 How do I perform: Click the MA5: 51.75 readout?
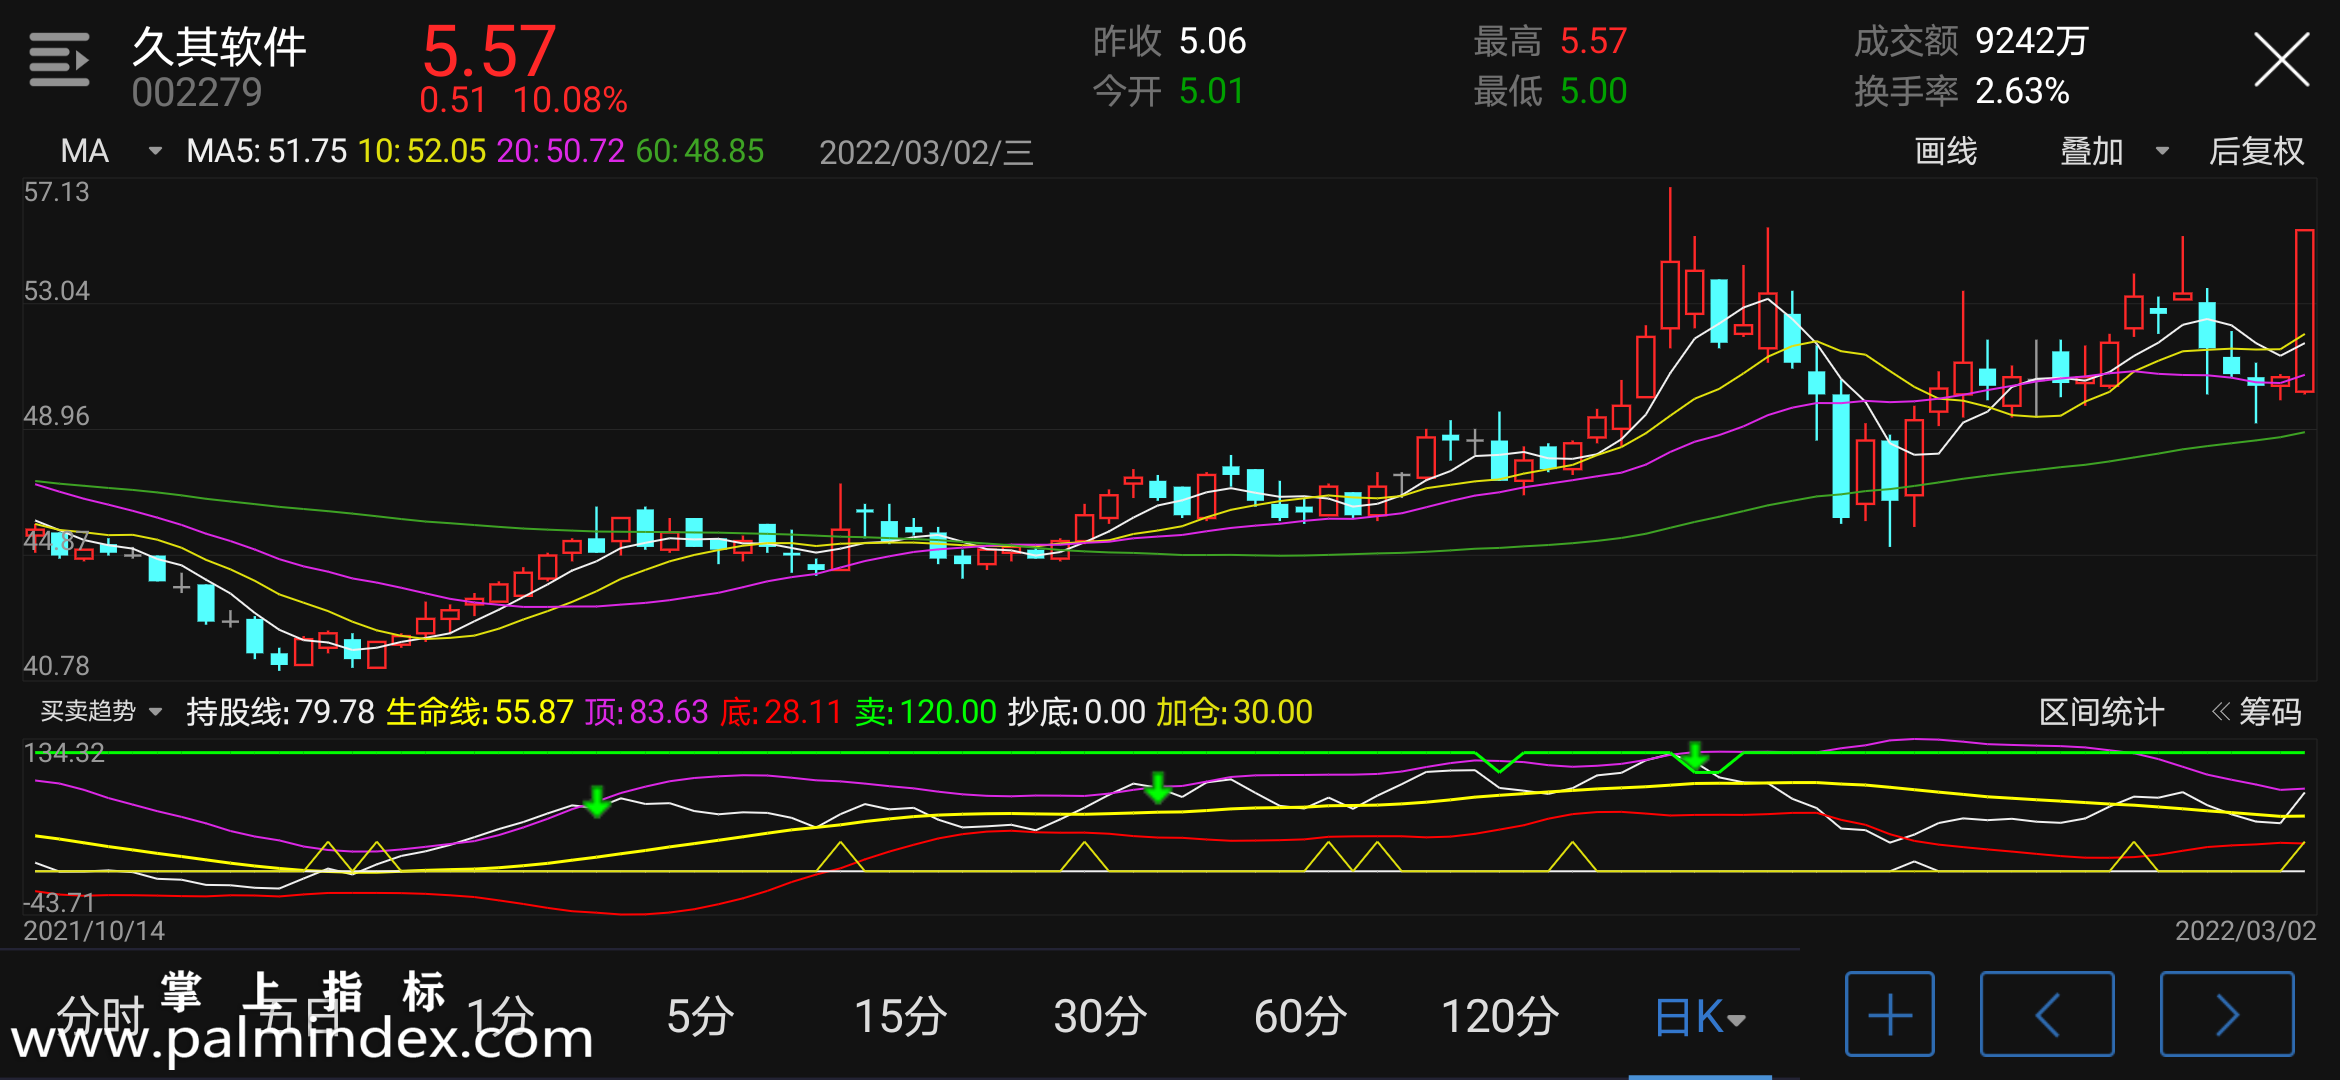(267, 151)
